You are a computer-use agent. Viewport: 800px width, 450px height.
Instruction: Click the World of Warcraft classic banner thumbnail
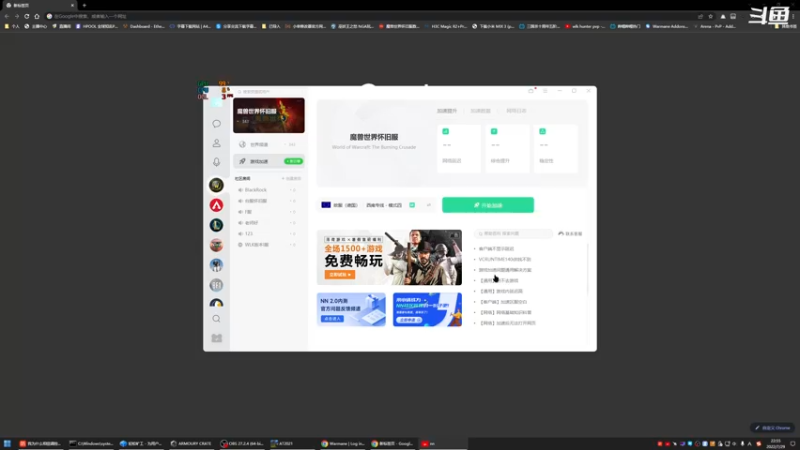tap(269, 115)
